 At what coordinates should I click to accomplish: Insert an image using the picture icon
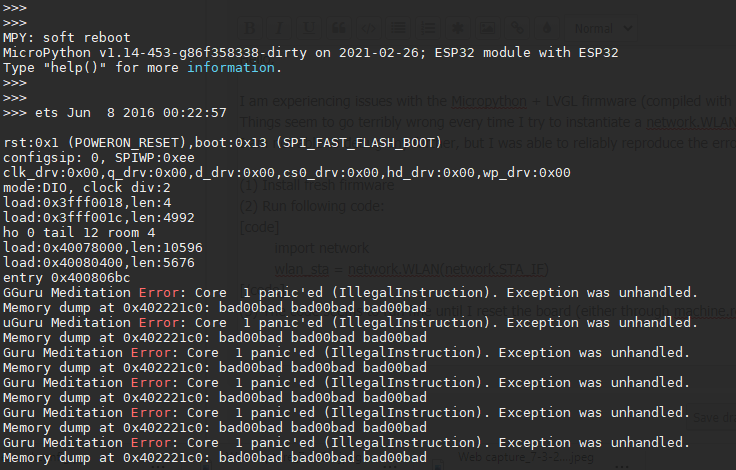coord(487,28)
